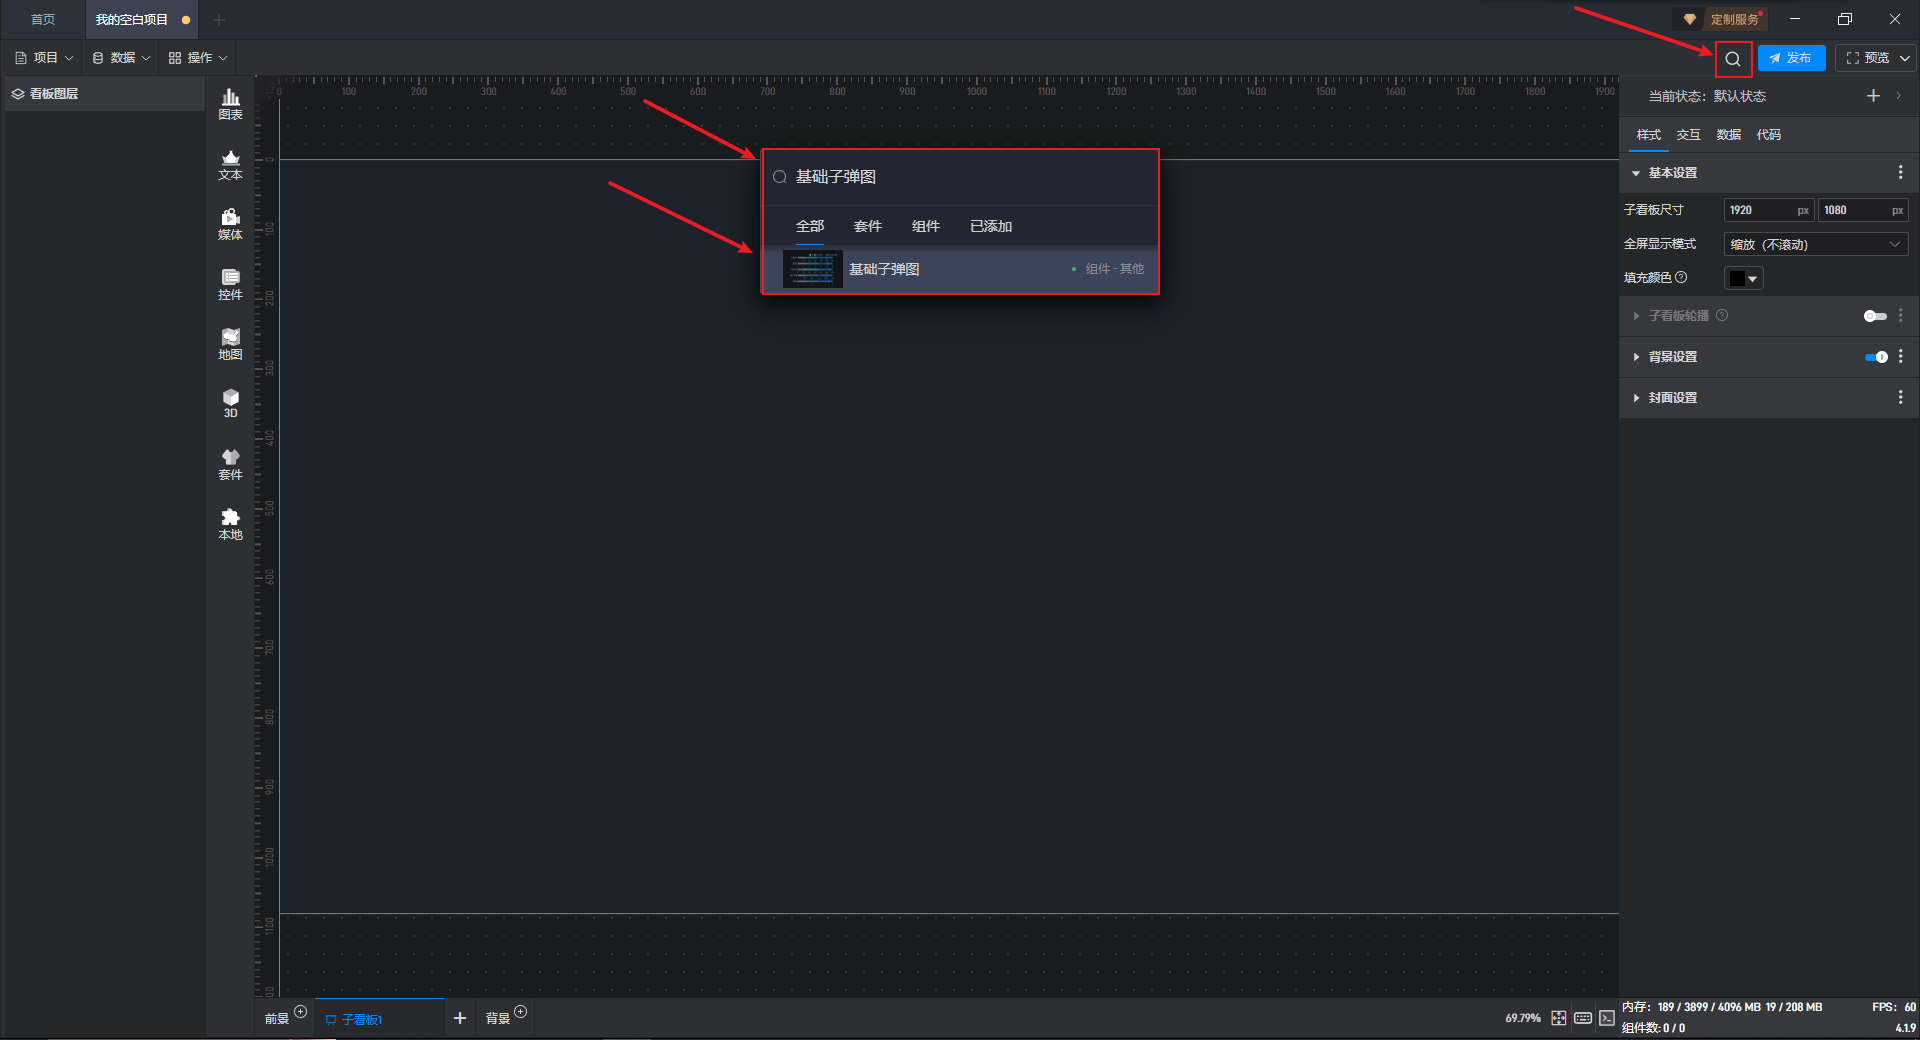1920x1040 pixels.
Task: Switch to the 交互 tab
Action: point(1688,135)
